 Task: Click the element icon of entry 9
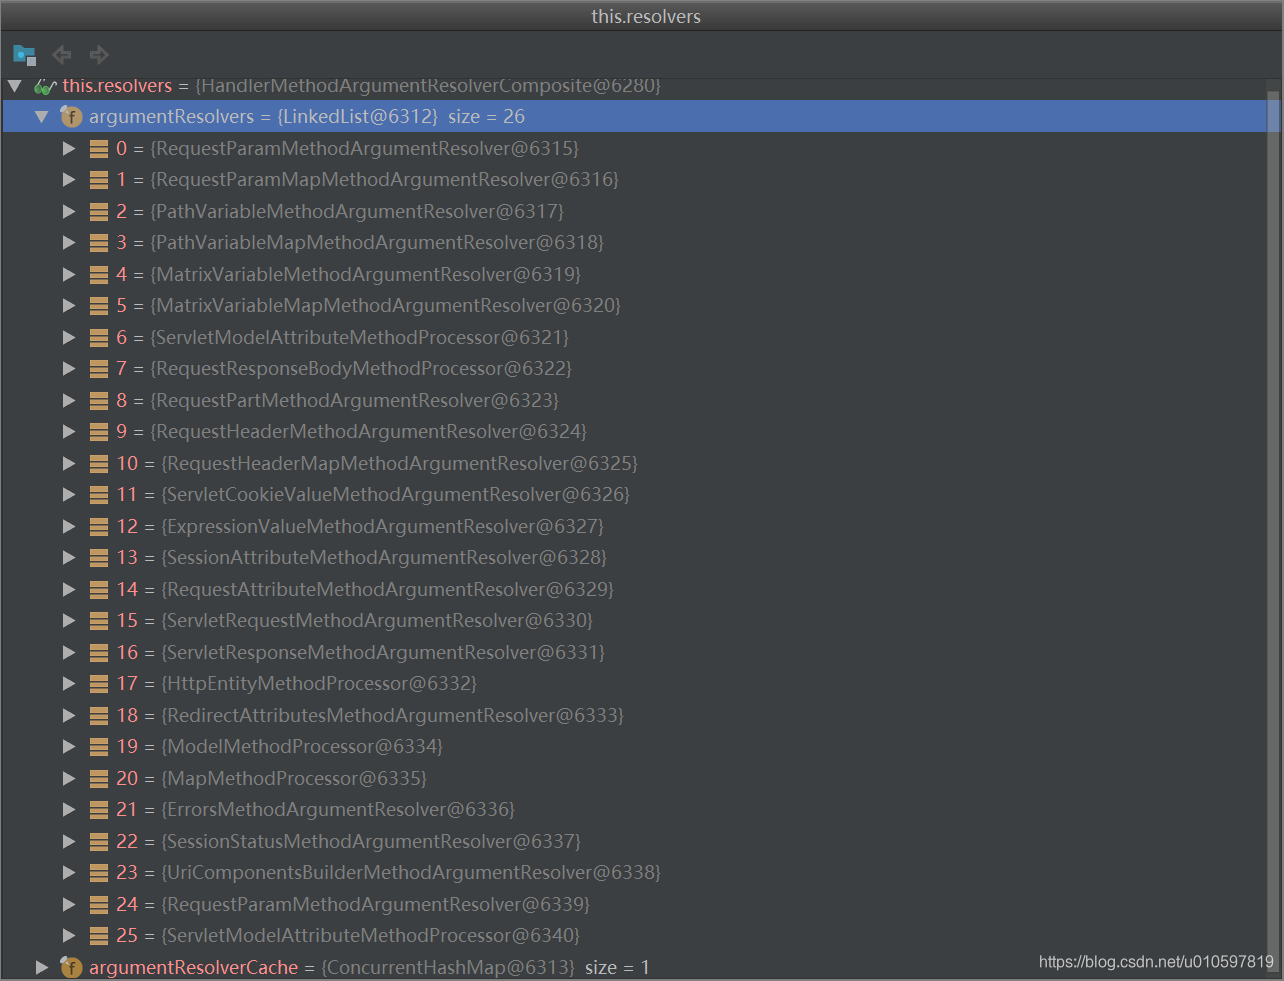point(99,432)
